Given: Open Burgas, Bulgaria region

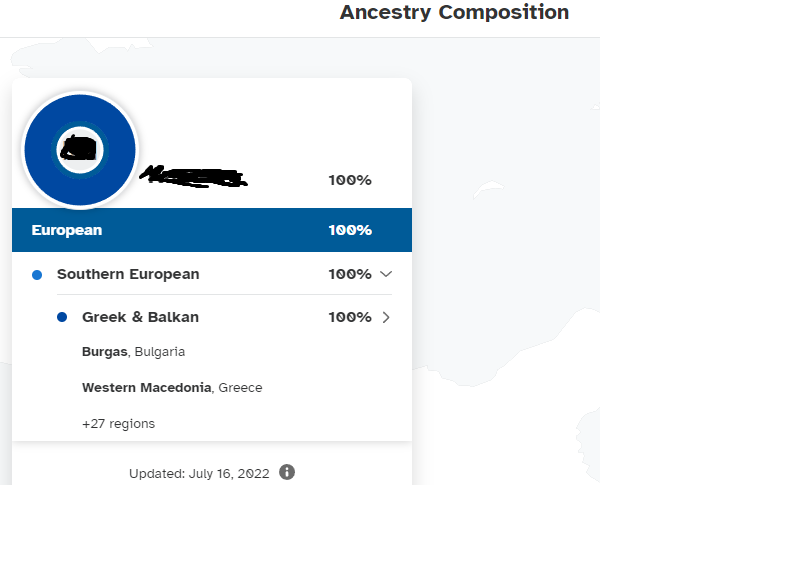Looking at the screenshot, I should point(133,352).
